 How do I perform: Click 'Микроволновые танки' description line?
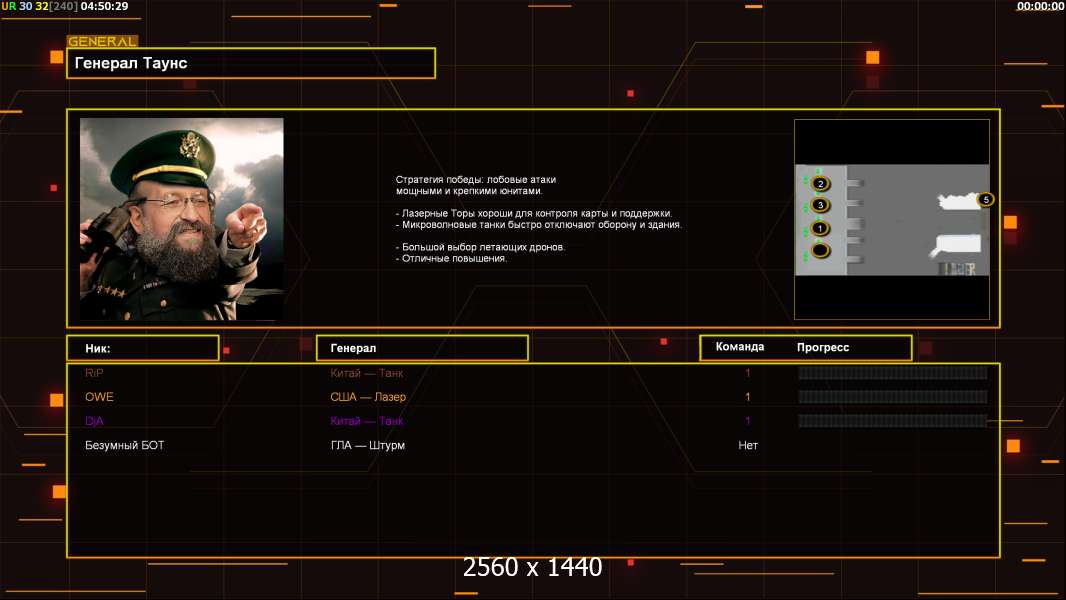click(539, 224)
